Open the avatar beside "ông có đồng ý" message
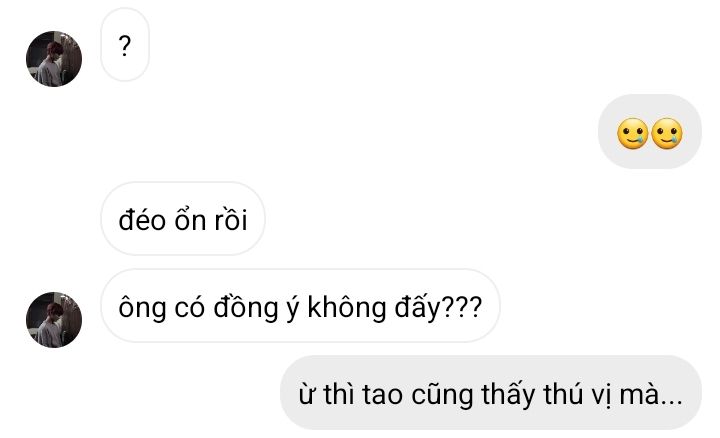 pyautogui.click(x=54, y=320)
